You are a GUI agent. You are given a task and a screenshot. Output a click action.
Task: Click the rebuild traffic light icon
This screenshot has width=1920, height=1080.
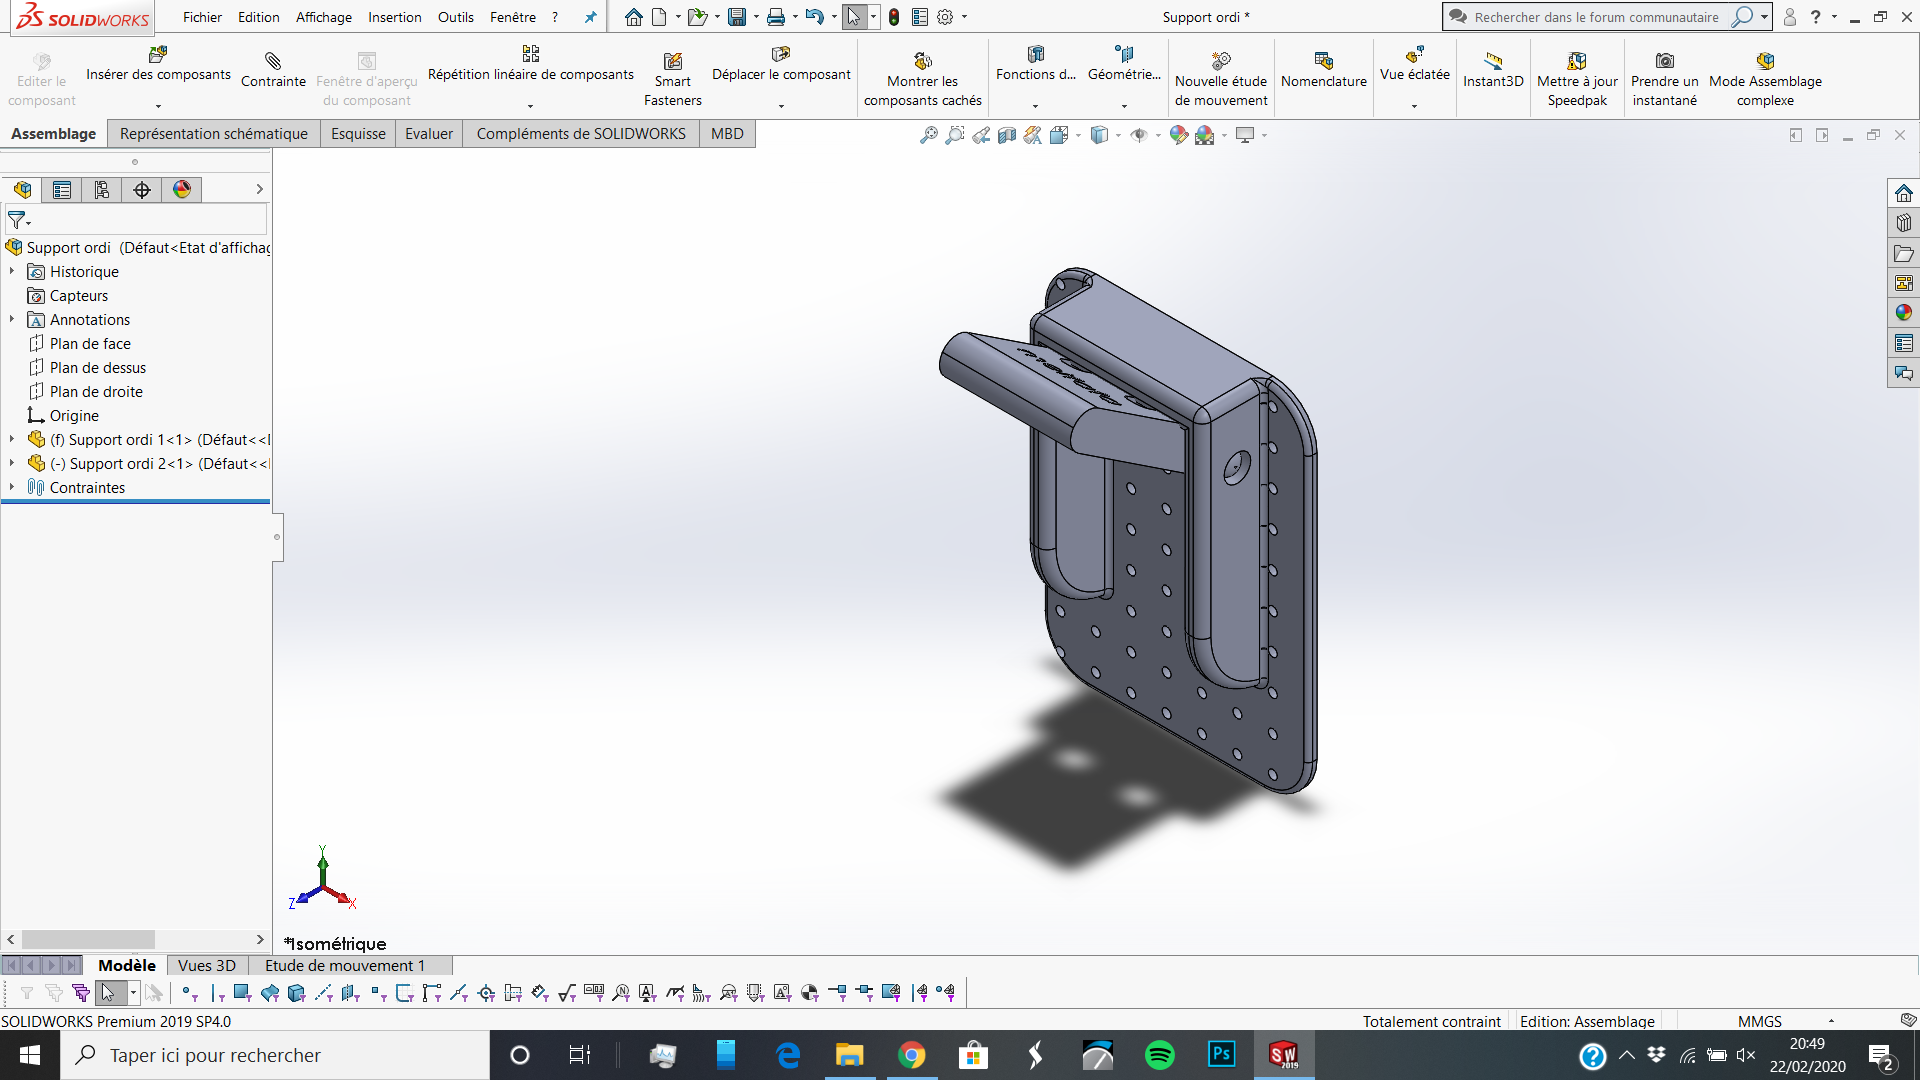(x=894, y=17)
